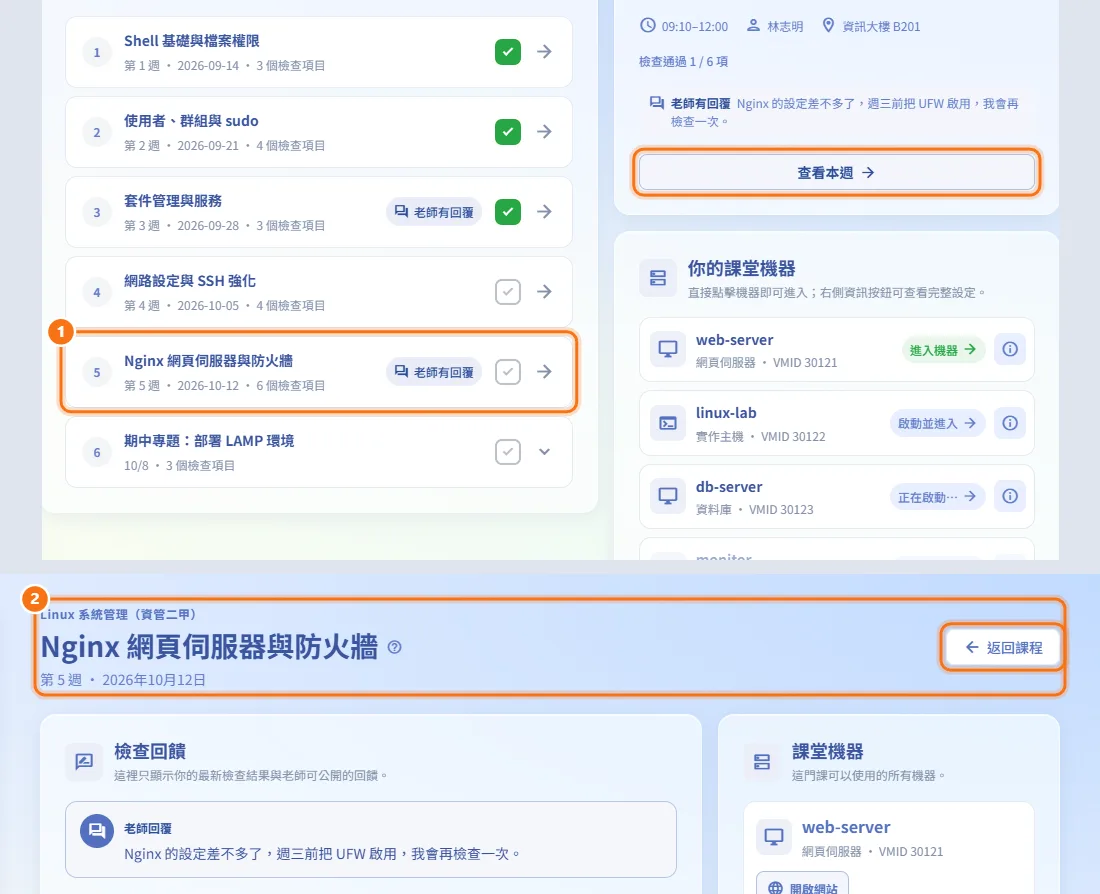
Task: Click the help icon beside the Nginx title
Action: pos(394,647)
